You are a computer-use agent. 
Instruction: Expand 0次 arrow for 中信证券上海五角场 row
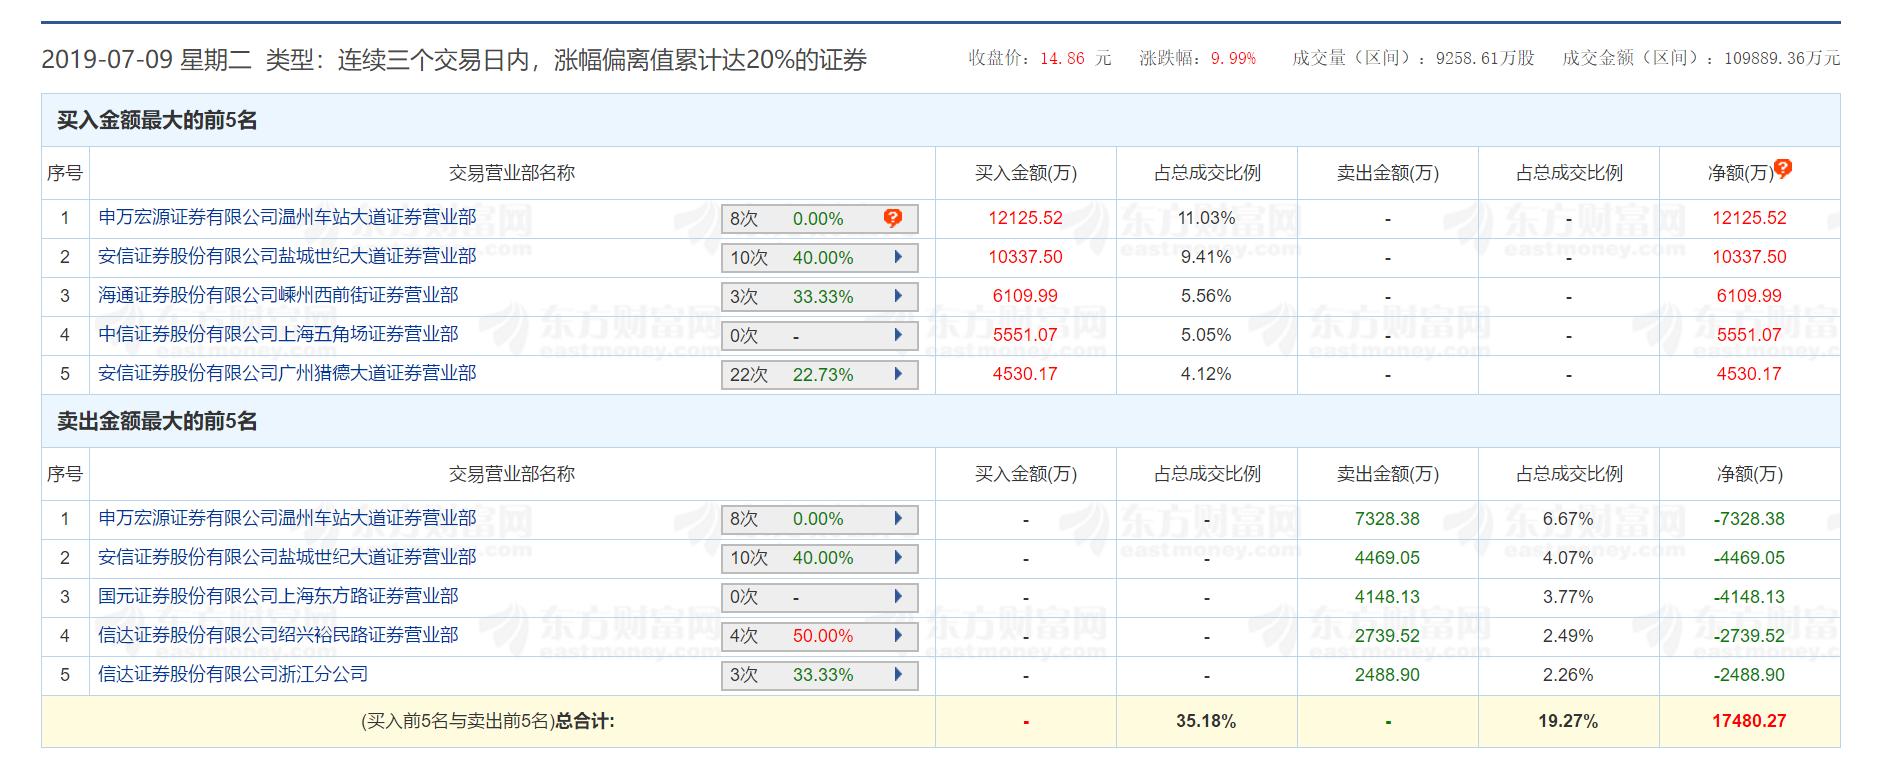[x=898, y=335]
